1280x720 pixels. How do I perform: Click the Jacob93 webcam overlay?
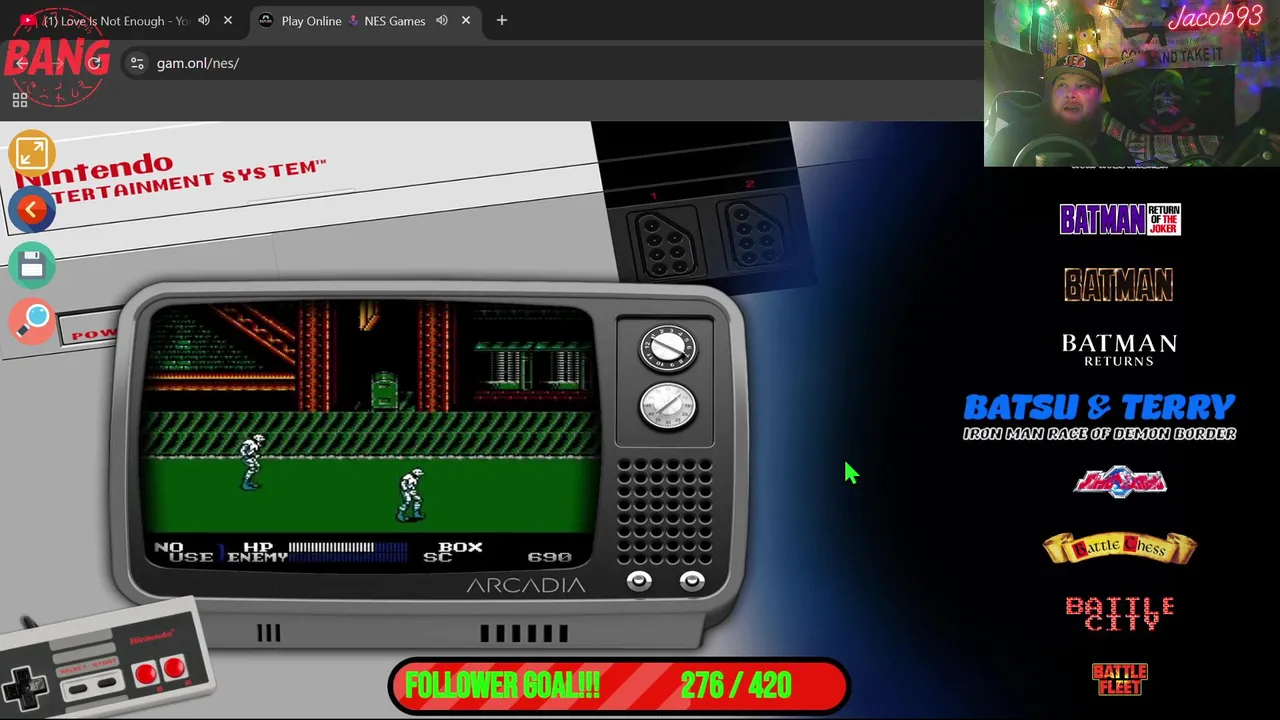point(1132,83)
